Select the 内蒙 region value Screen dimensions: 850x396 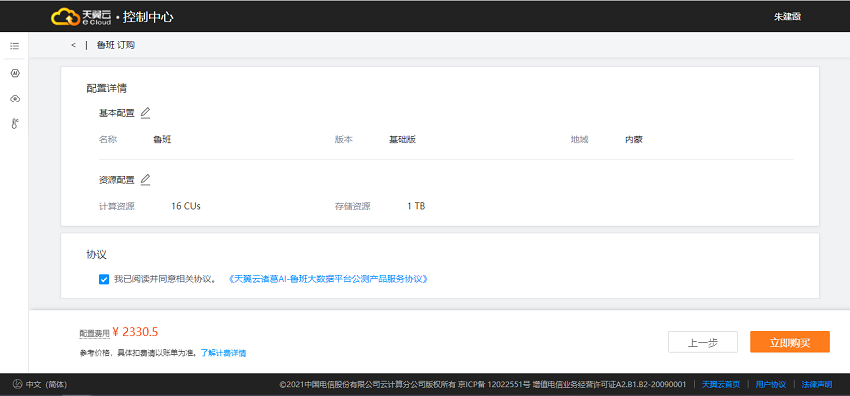(x=634, y=139)
